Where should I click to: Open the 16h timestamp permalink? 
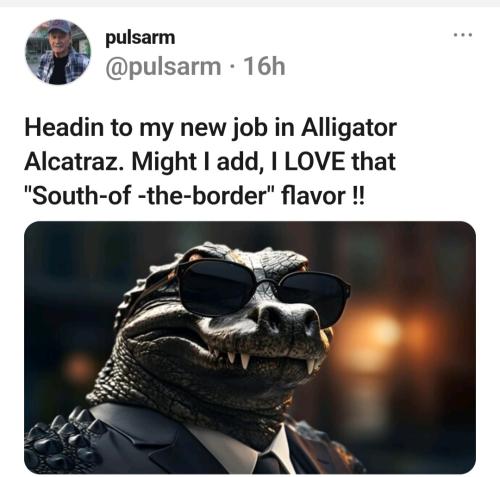[x=264, y=67]
